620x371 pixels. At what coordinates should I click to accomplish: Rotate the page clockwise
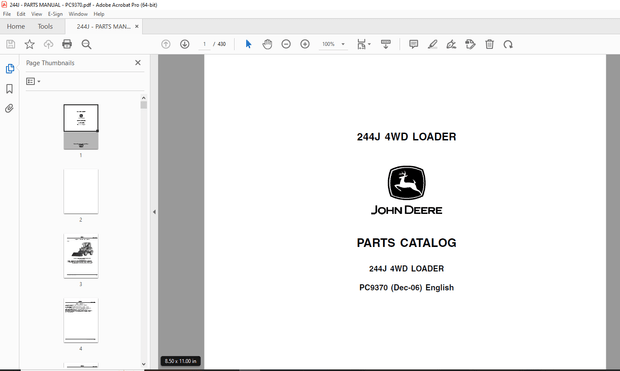coord(508,44)
